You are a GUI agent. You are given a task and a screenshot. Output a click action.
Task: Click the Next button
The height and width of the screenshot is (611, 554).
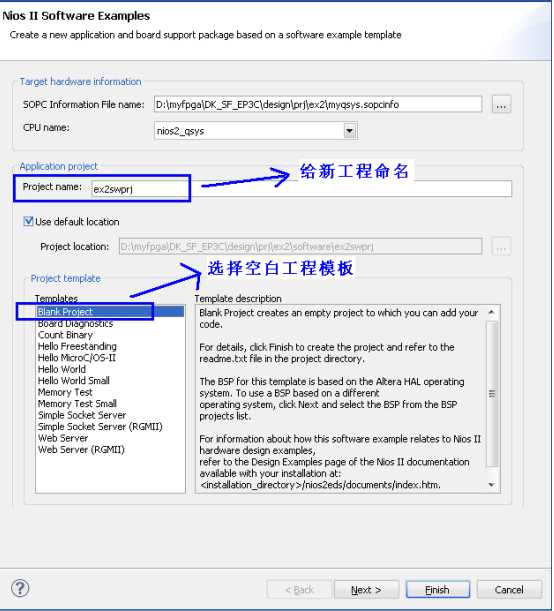[366, 590]
